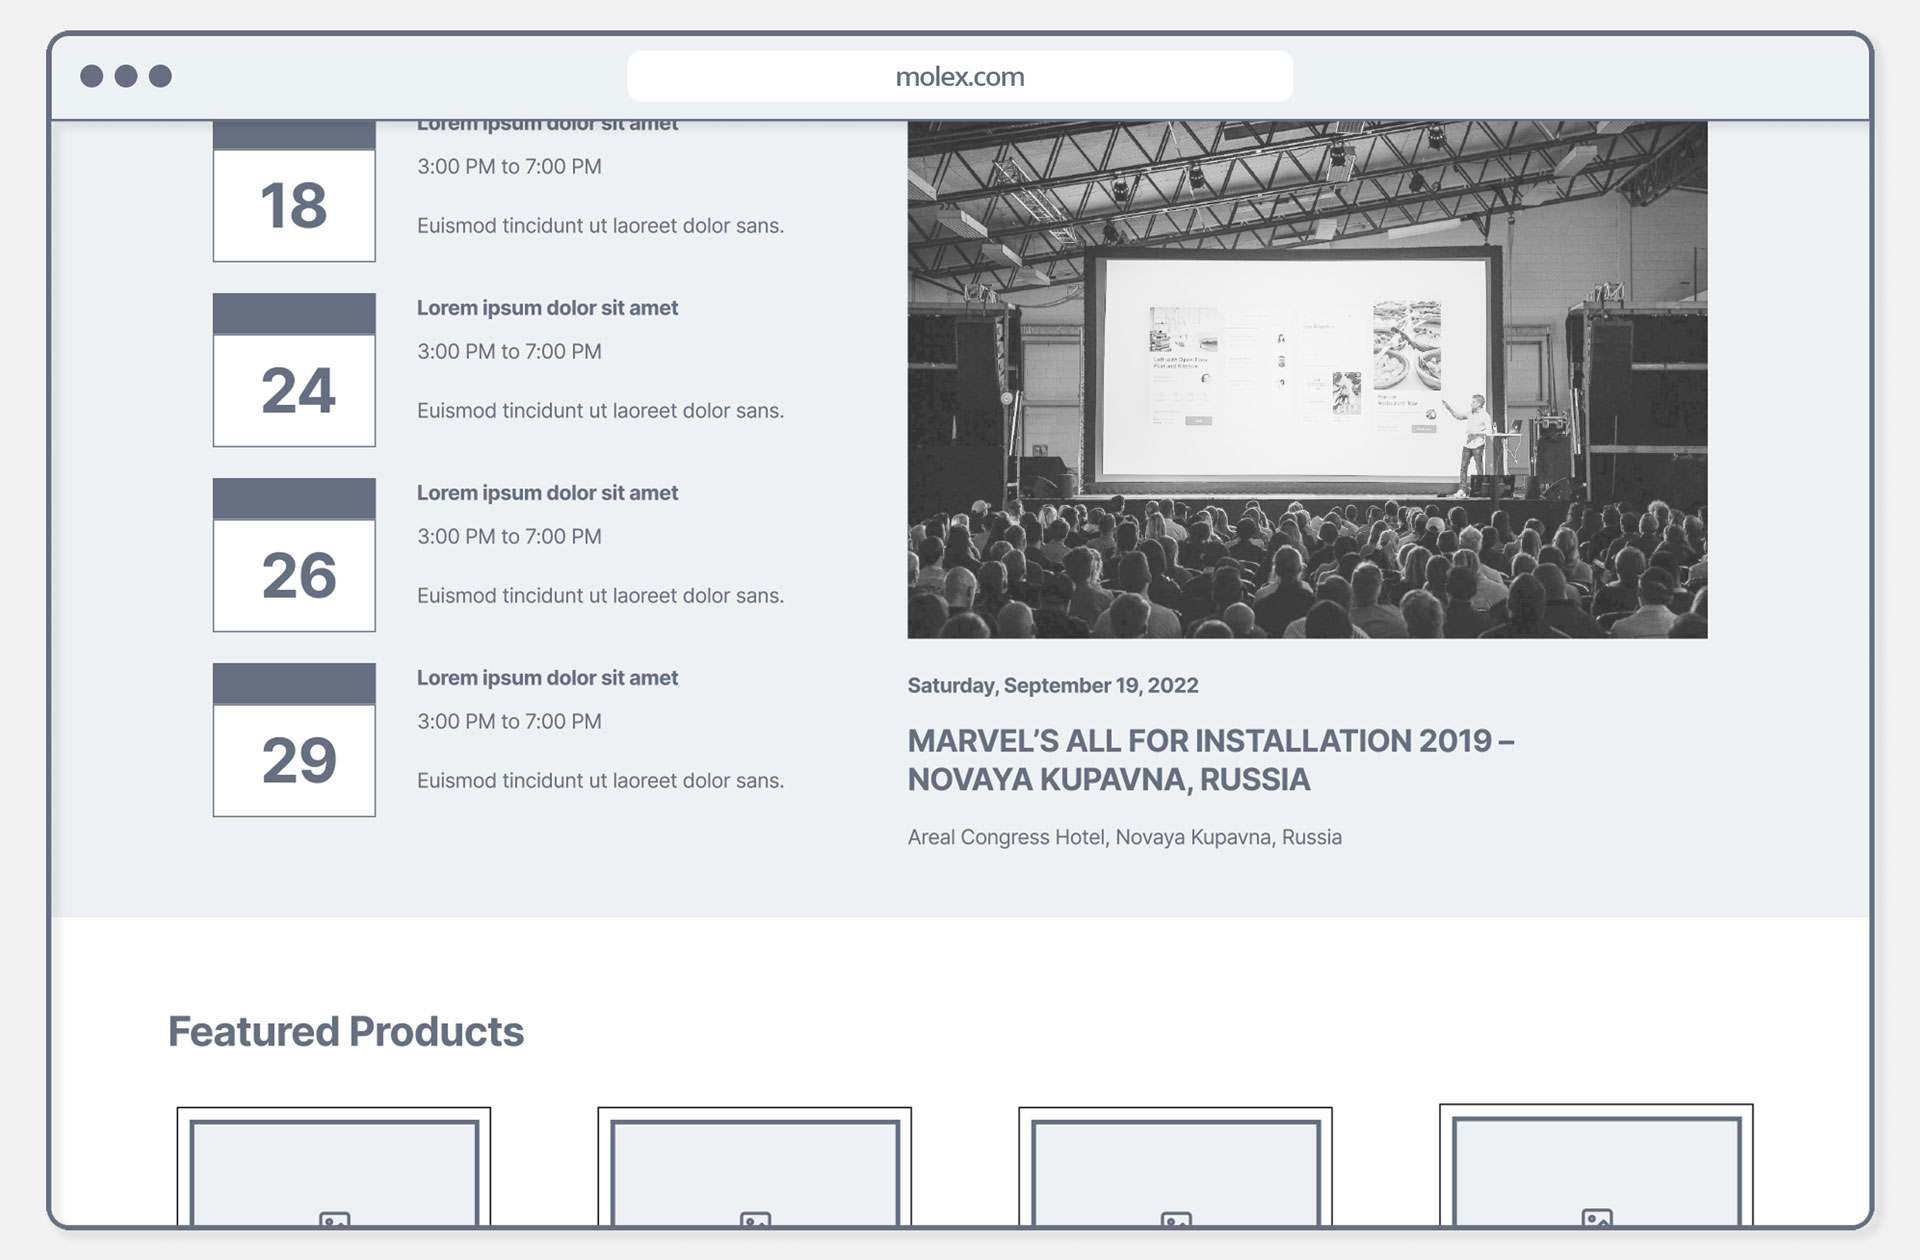Open event title beside date 29
Viewport: 1920px width, 1260px height.
(x=547, y=678)
